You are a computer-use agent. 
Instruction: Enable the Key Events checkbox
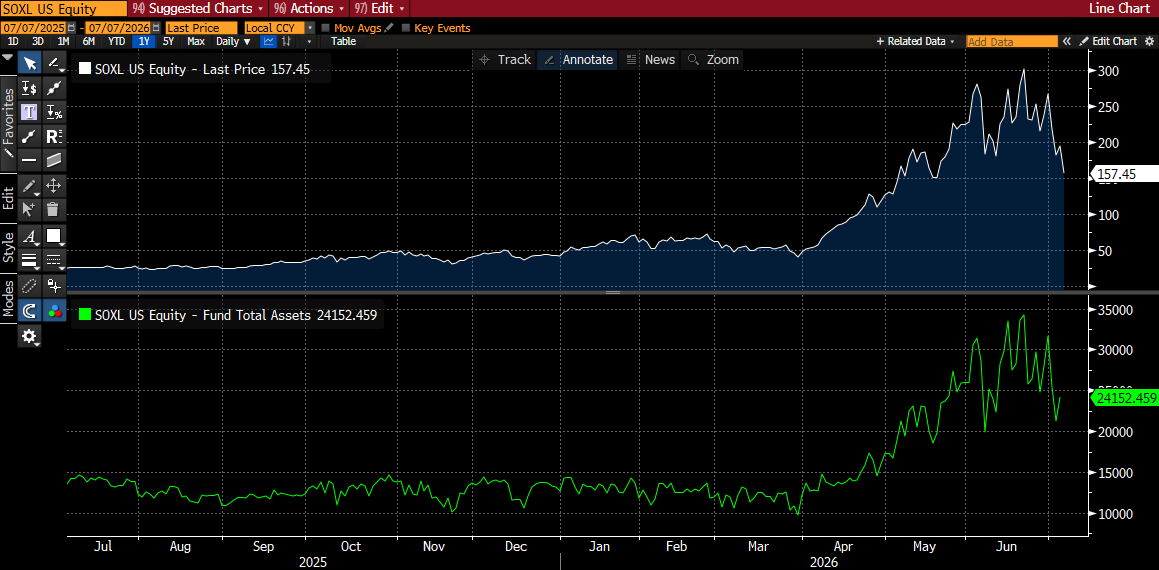[405, 28]
